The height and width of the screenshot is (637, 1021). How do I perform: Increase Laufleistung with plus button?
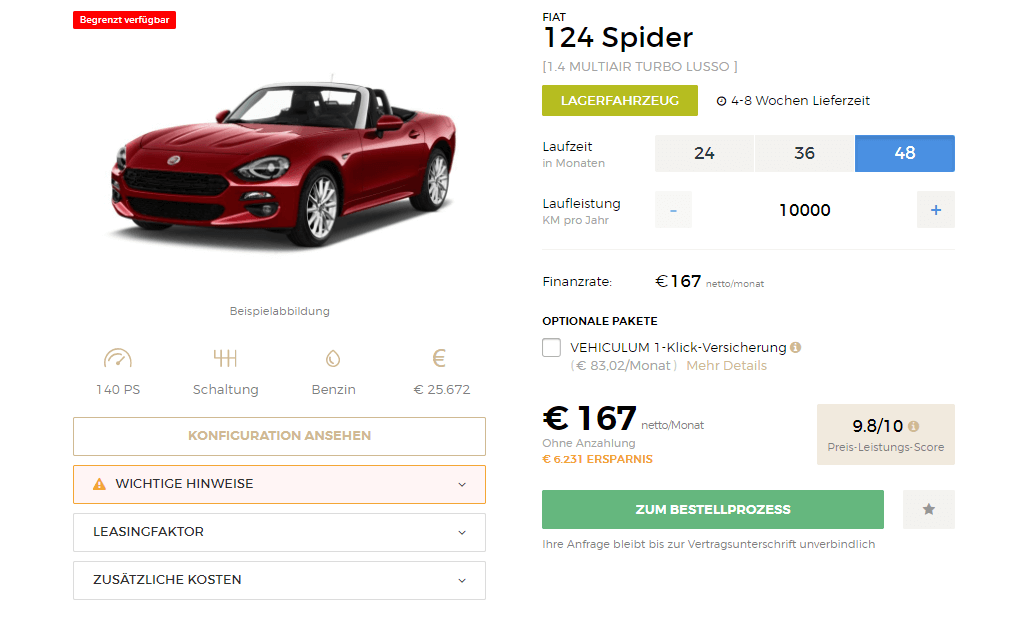[x=936, y=210]
